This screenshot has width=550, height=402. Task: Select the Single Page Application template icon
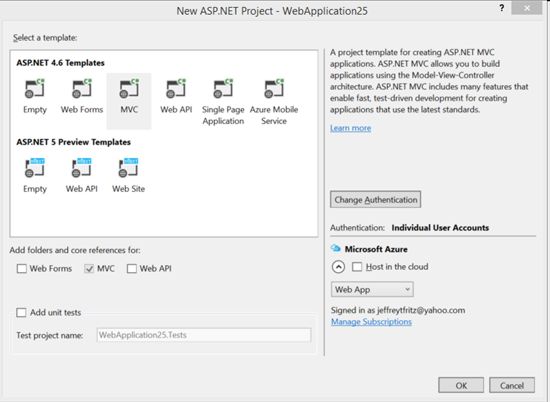tap(223, 89)
